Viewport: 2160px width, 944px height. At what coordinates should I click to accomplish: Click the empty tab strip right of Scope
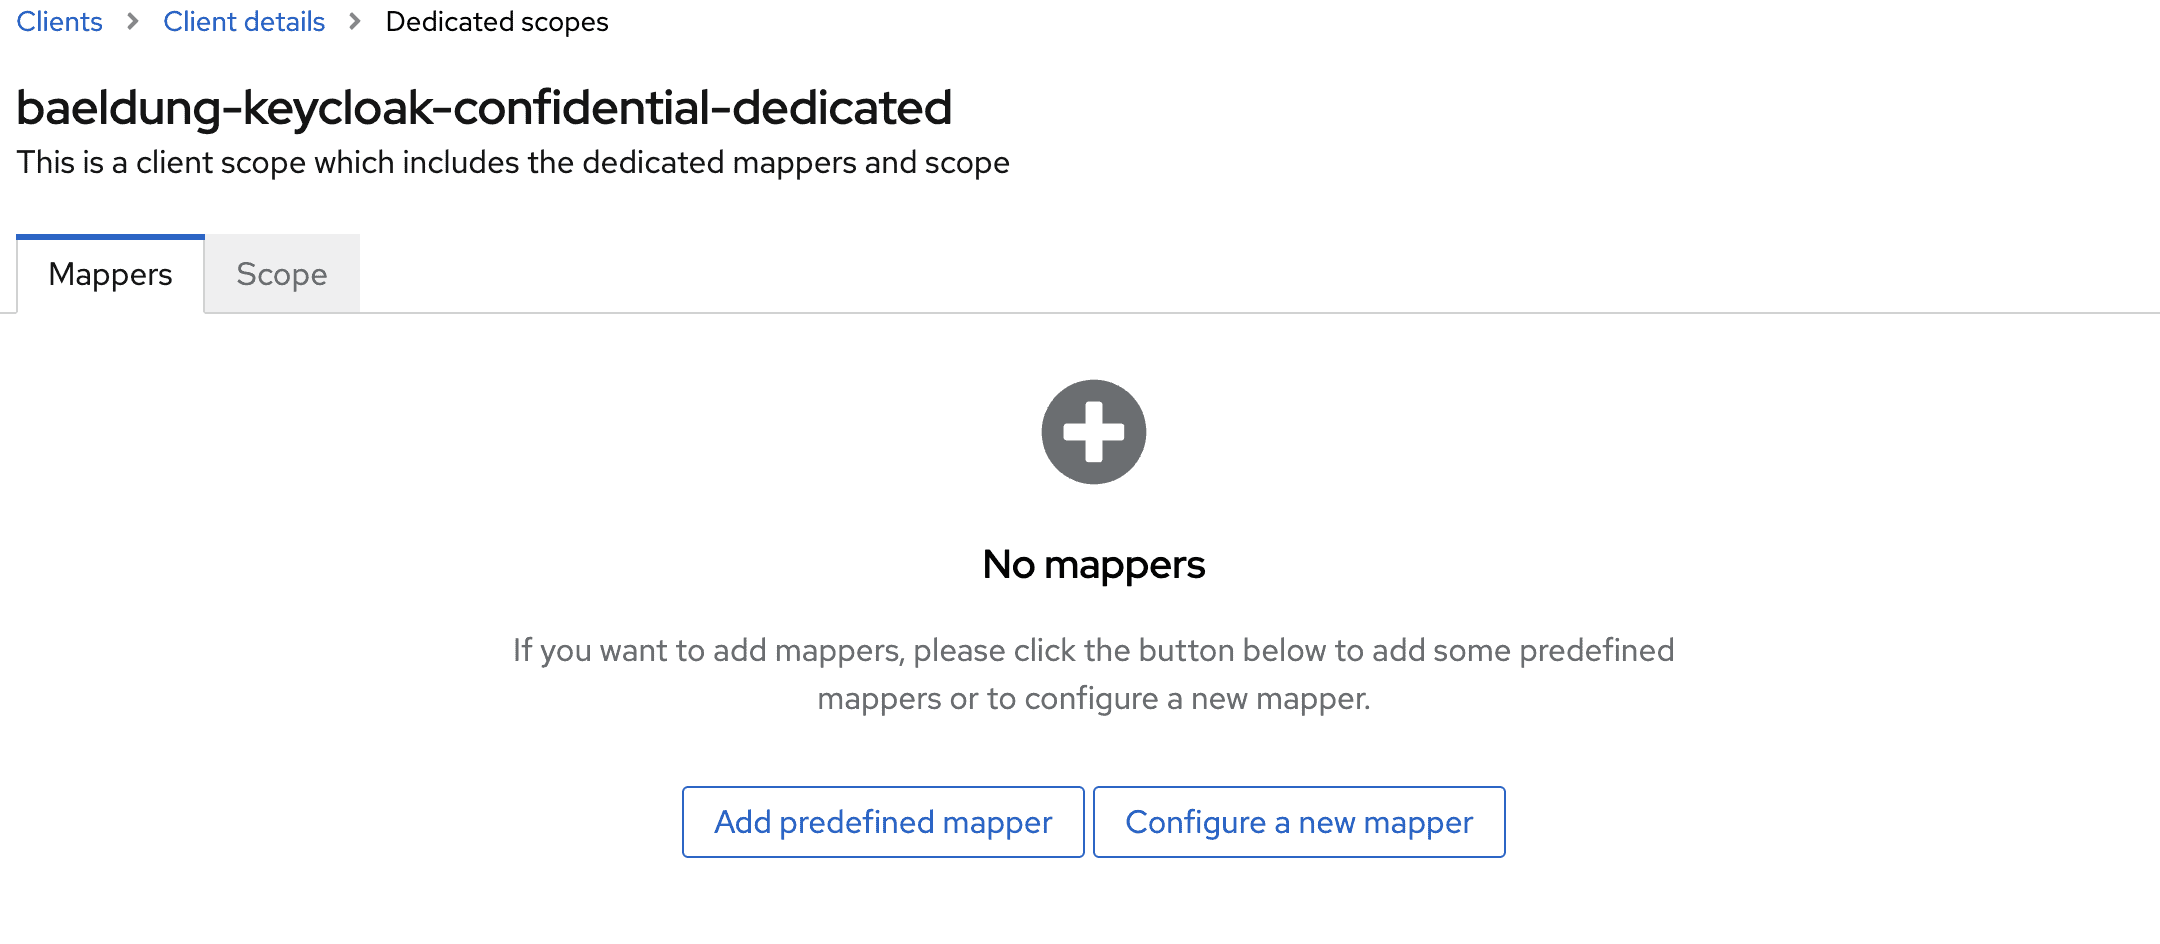click(1200, 274)
